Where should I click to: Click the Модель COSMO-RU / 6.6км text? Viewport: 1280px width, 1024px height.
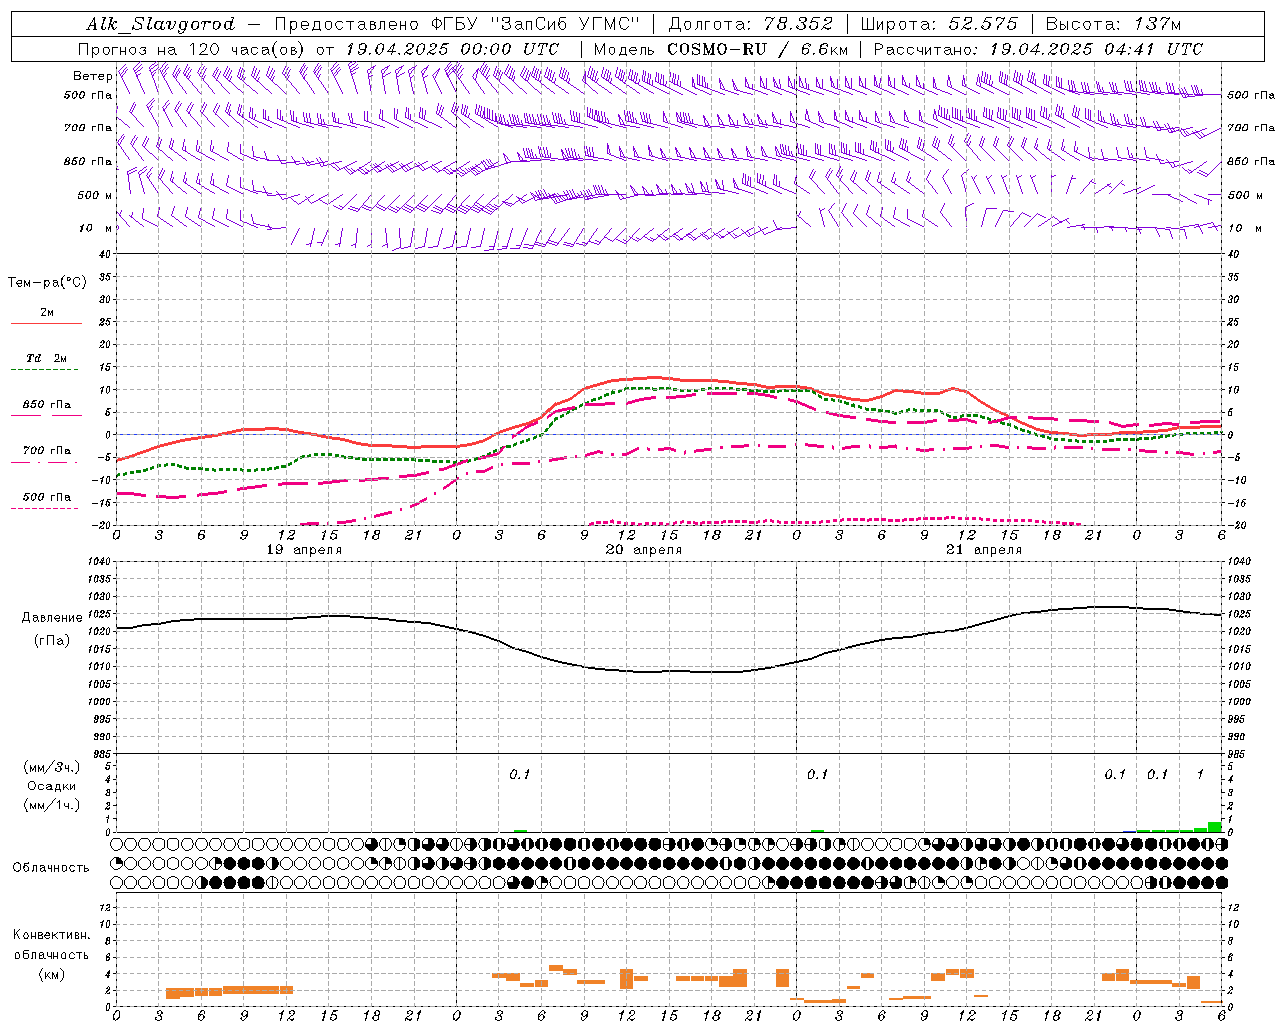pyautogui.click(x=721, y=49)
